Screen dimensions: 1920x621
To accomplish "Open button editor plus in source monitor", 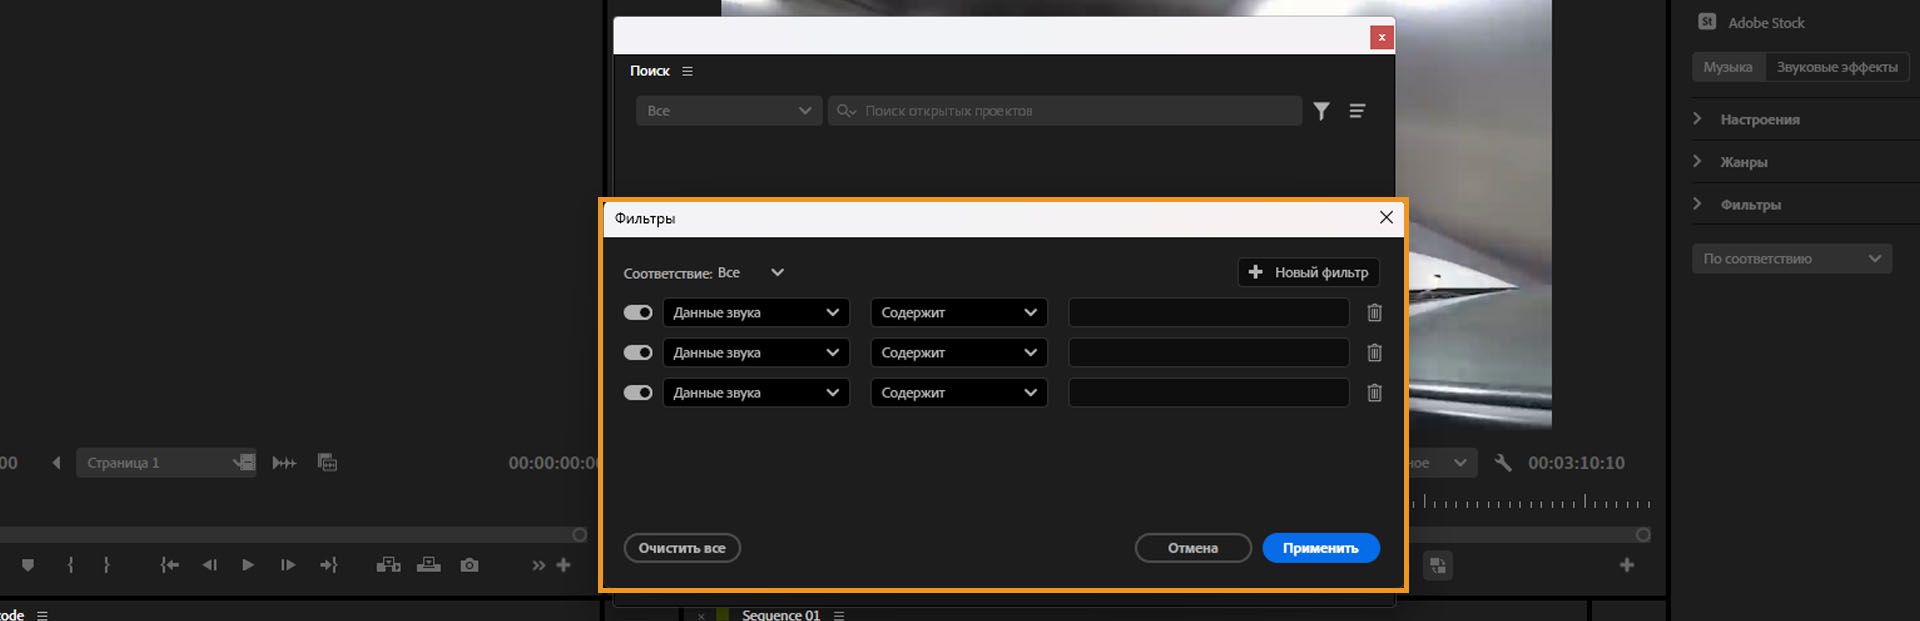I will pos(564,565).
